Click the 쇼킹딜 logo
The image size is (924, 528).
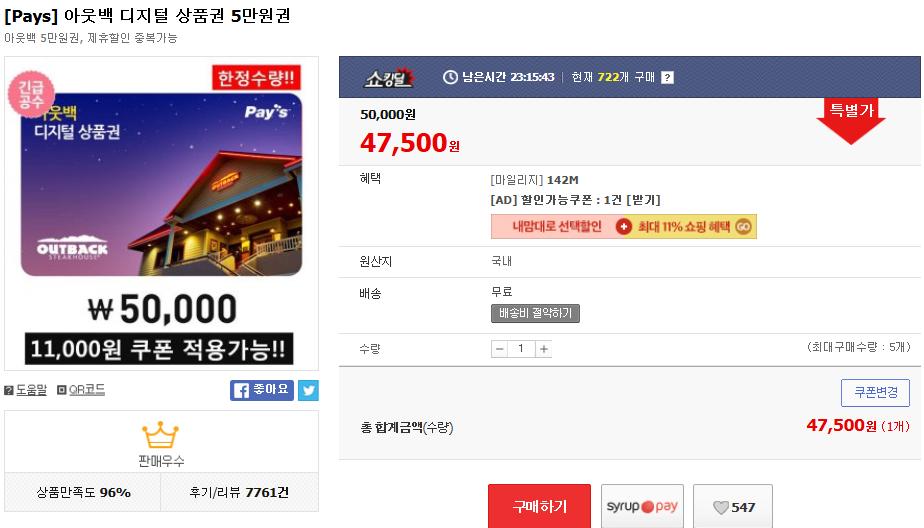click(389, 78)
